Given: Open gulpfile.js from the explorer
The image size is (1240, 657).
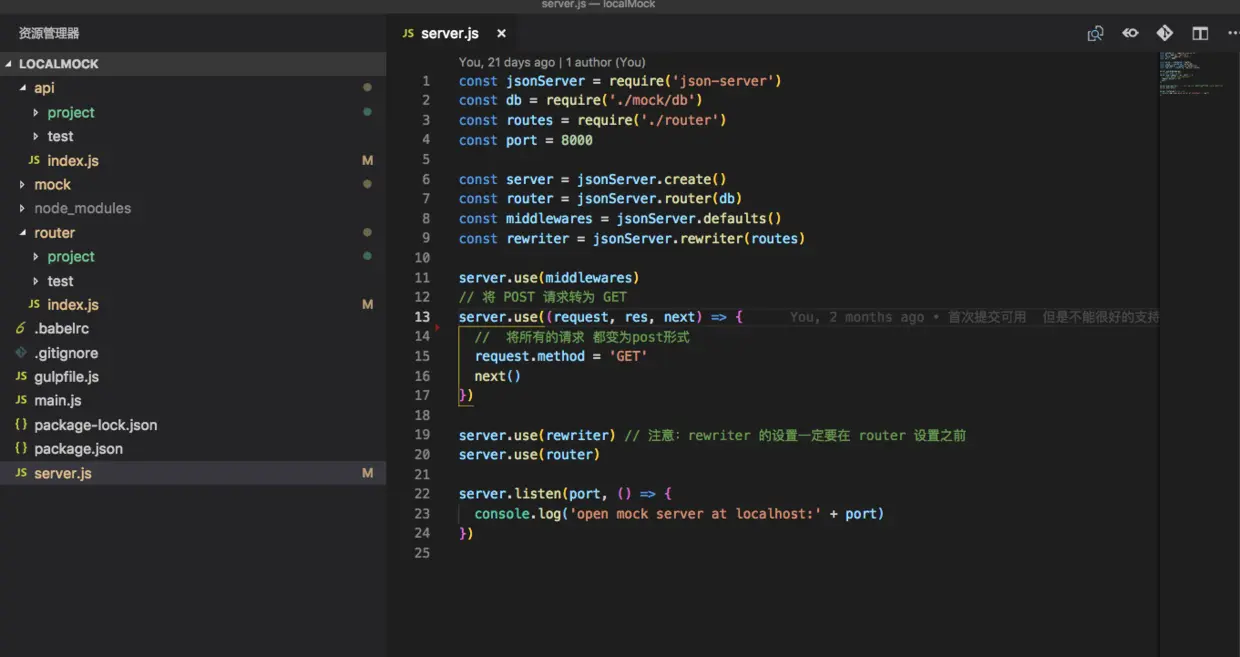Looking at the screenshot, I should [66, 377].
